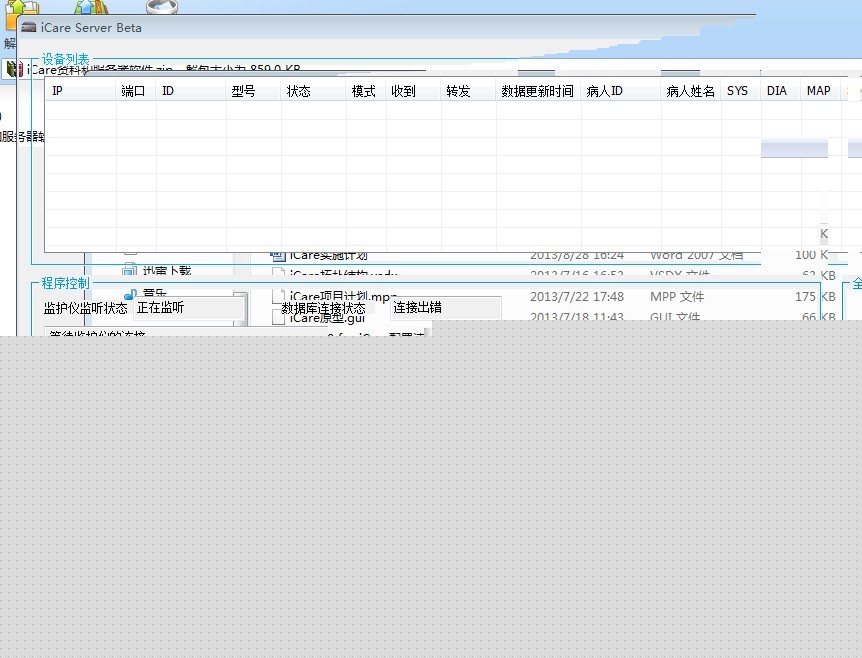Click the Word document icon beside iCare实施计划
Viewport: 862px width, 658px height.
(x=278, y=255)
